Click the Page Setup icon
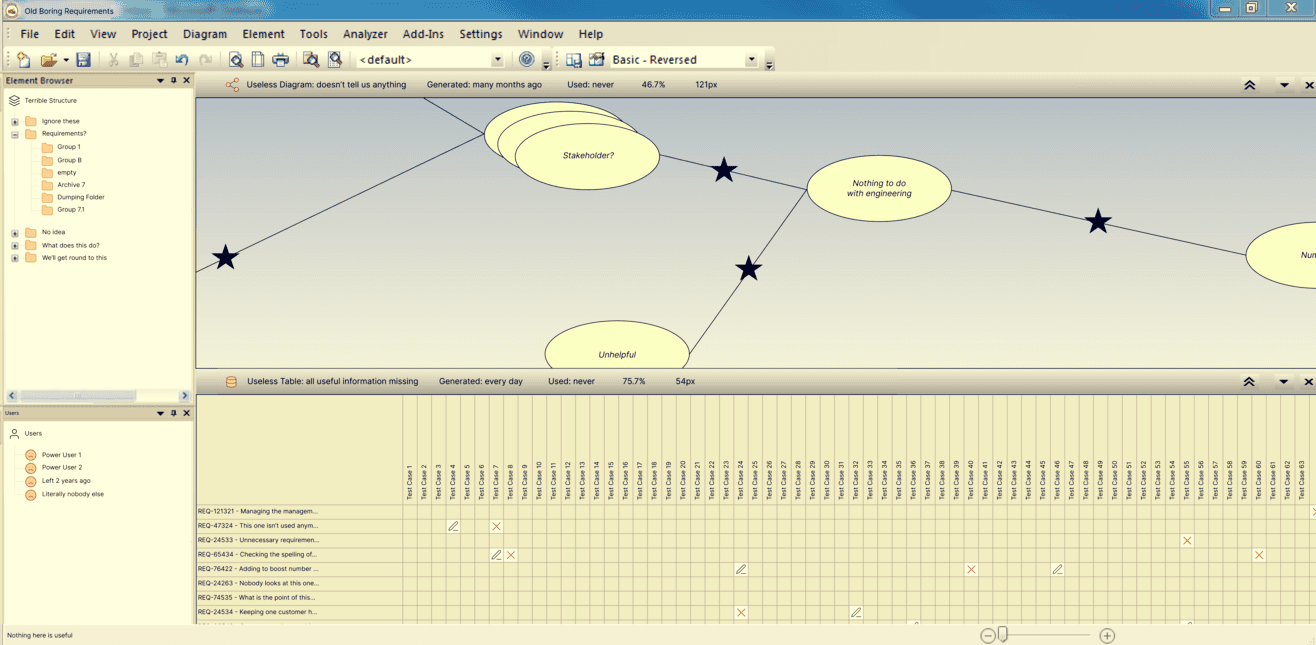 [x=258, y=60]
